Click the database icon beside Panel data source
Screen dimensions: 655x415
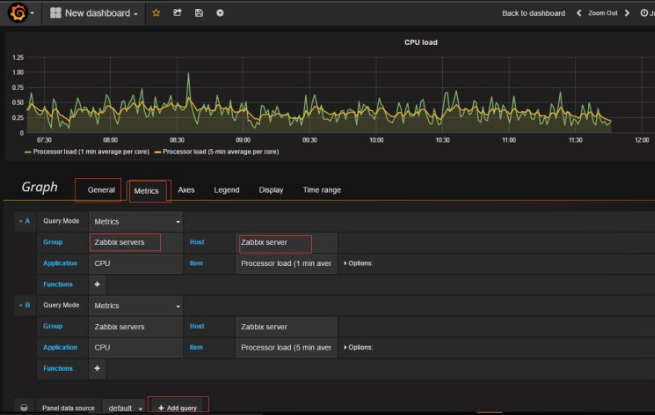24,407
